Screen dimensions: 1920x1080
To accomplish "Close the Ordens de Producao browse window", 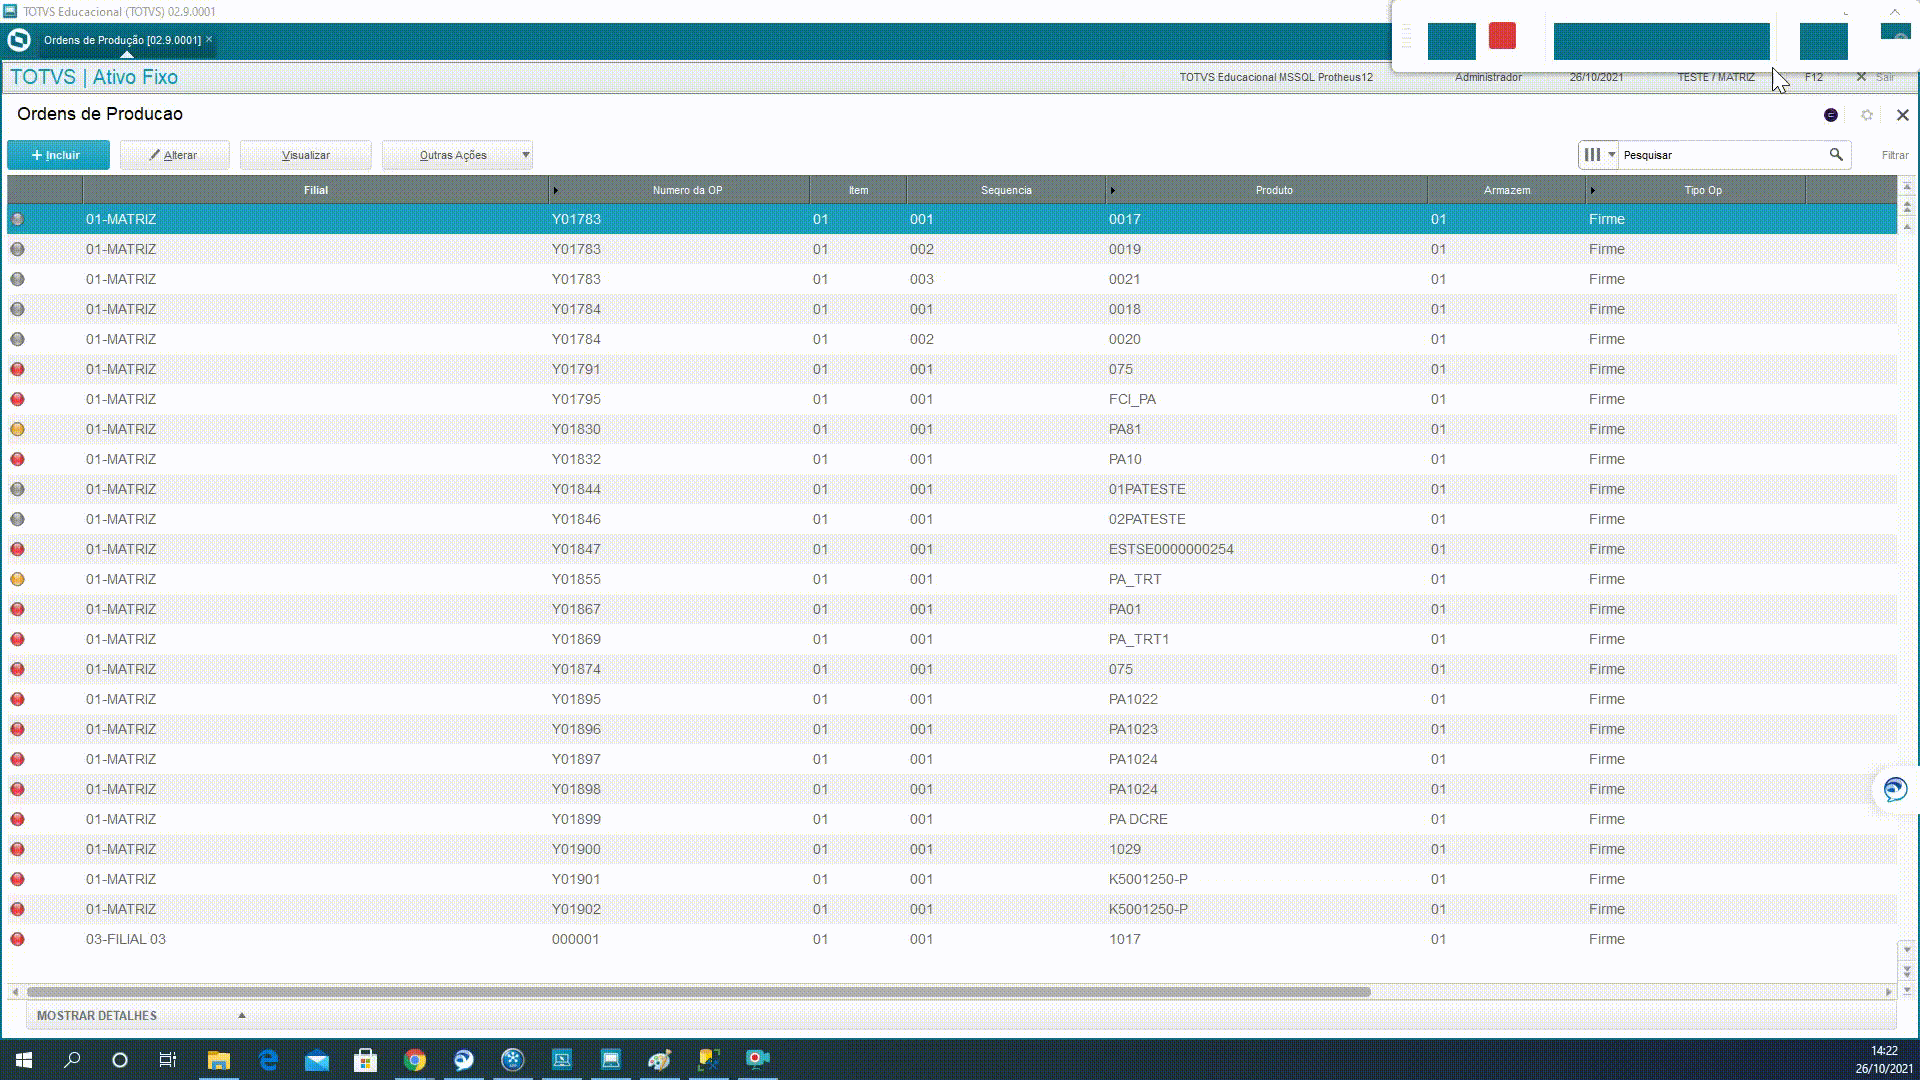I will [x=1903, y=115].
